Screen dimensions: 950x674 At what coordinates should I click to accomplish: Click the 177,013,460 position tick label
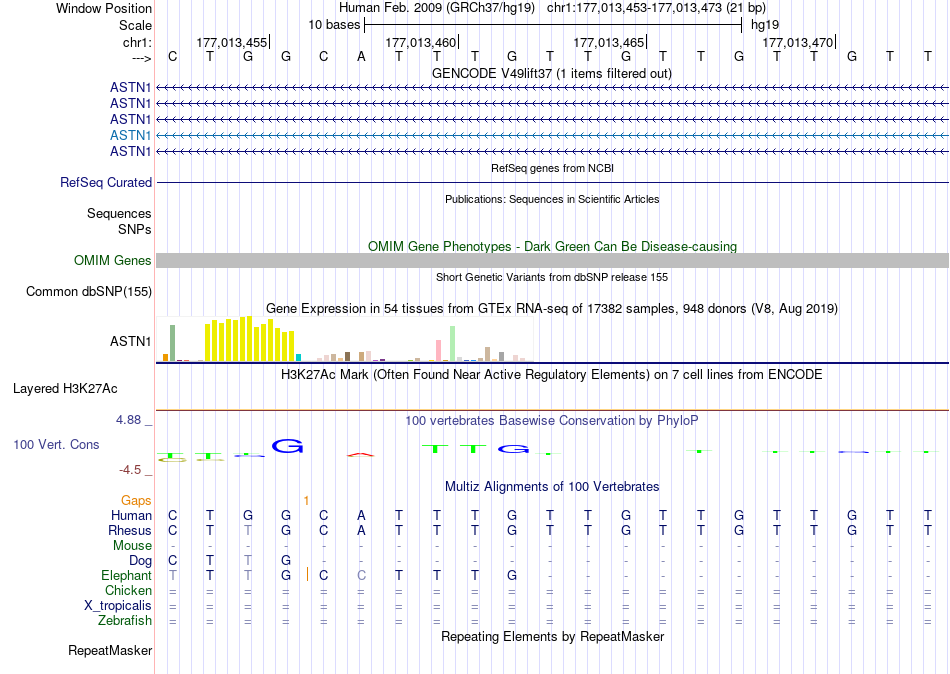(420, 42)
